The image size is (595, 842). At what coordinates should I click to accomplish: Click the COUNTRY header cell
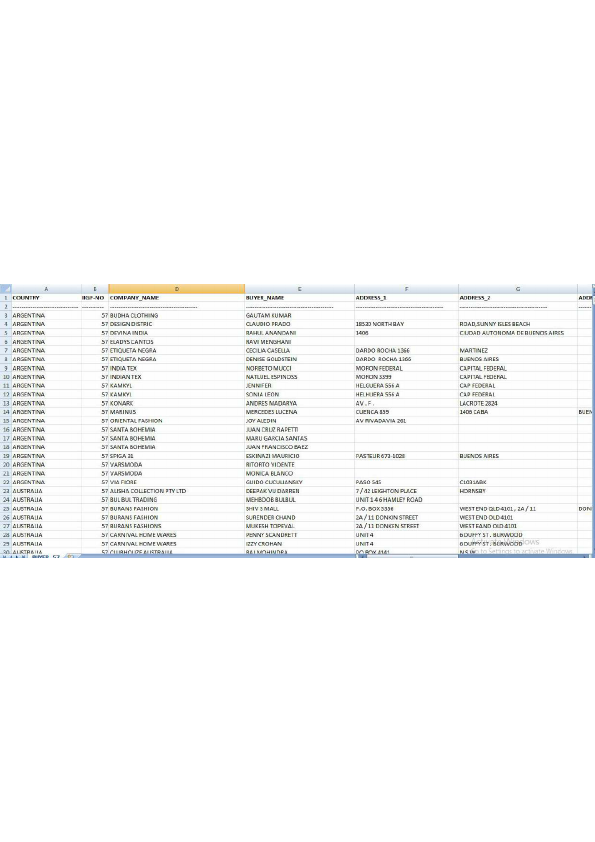click(46, 297)
